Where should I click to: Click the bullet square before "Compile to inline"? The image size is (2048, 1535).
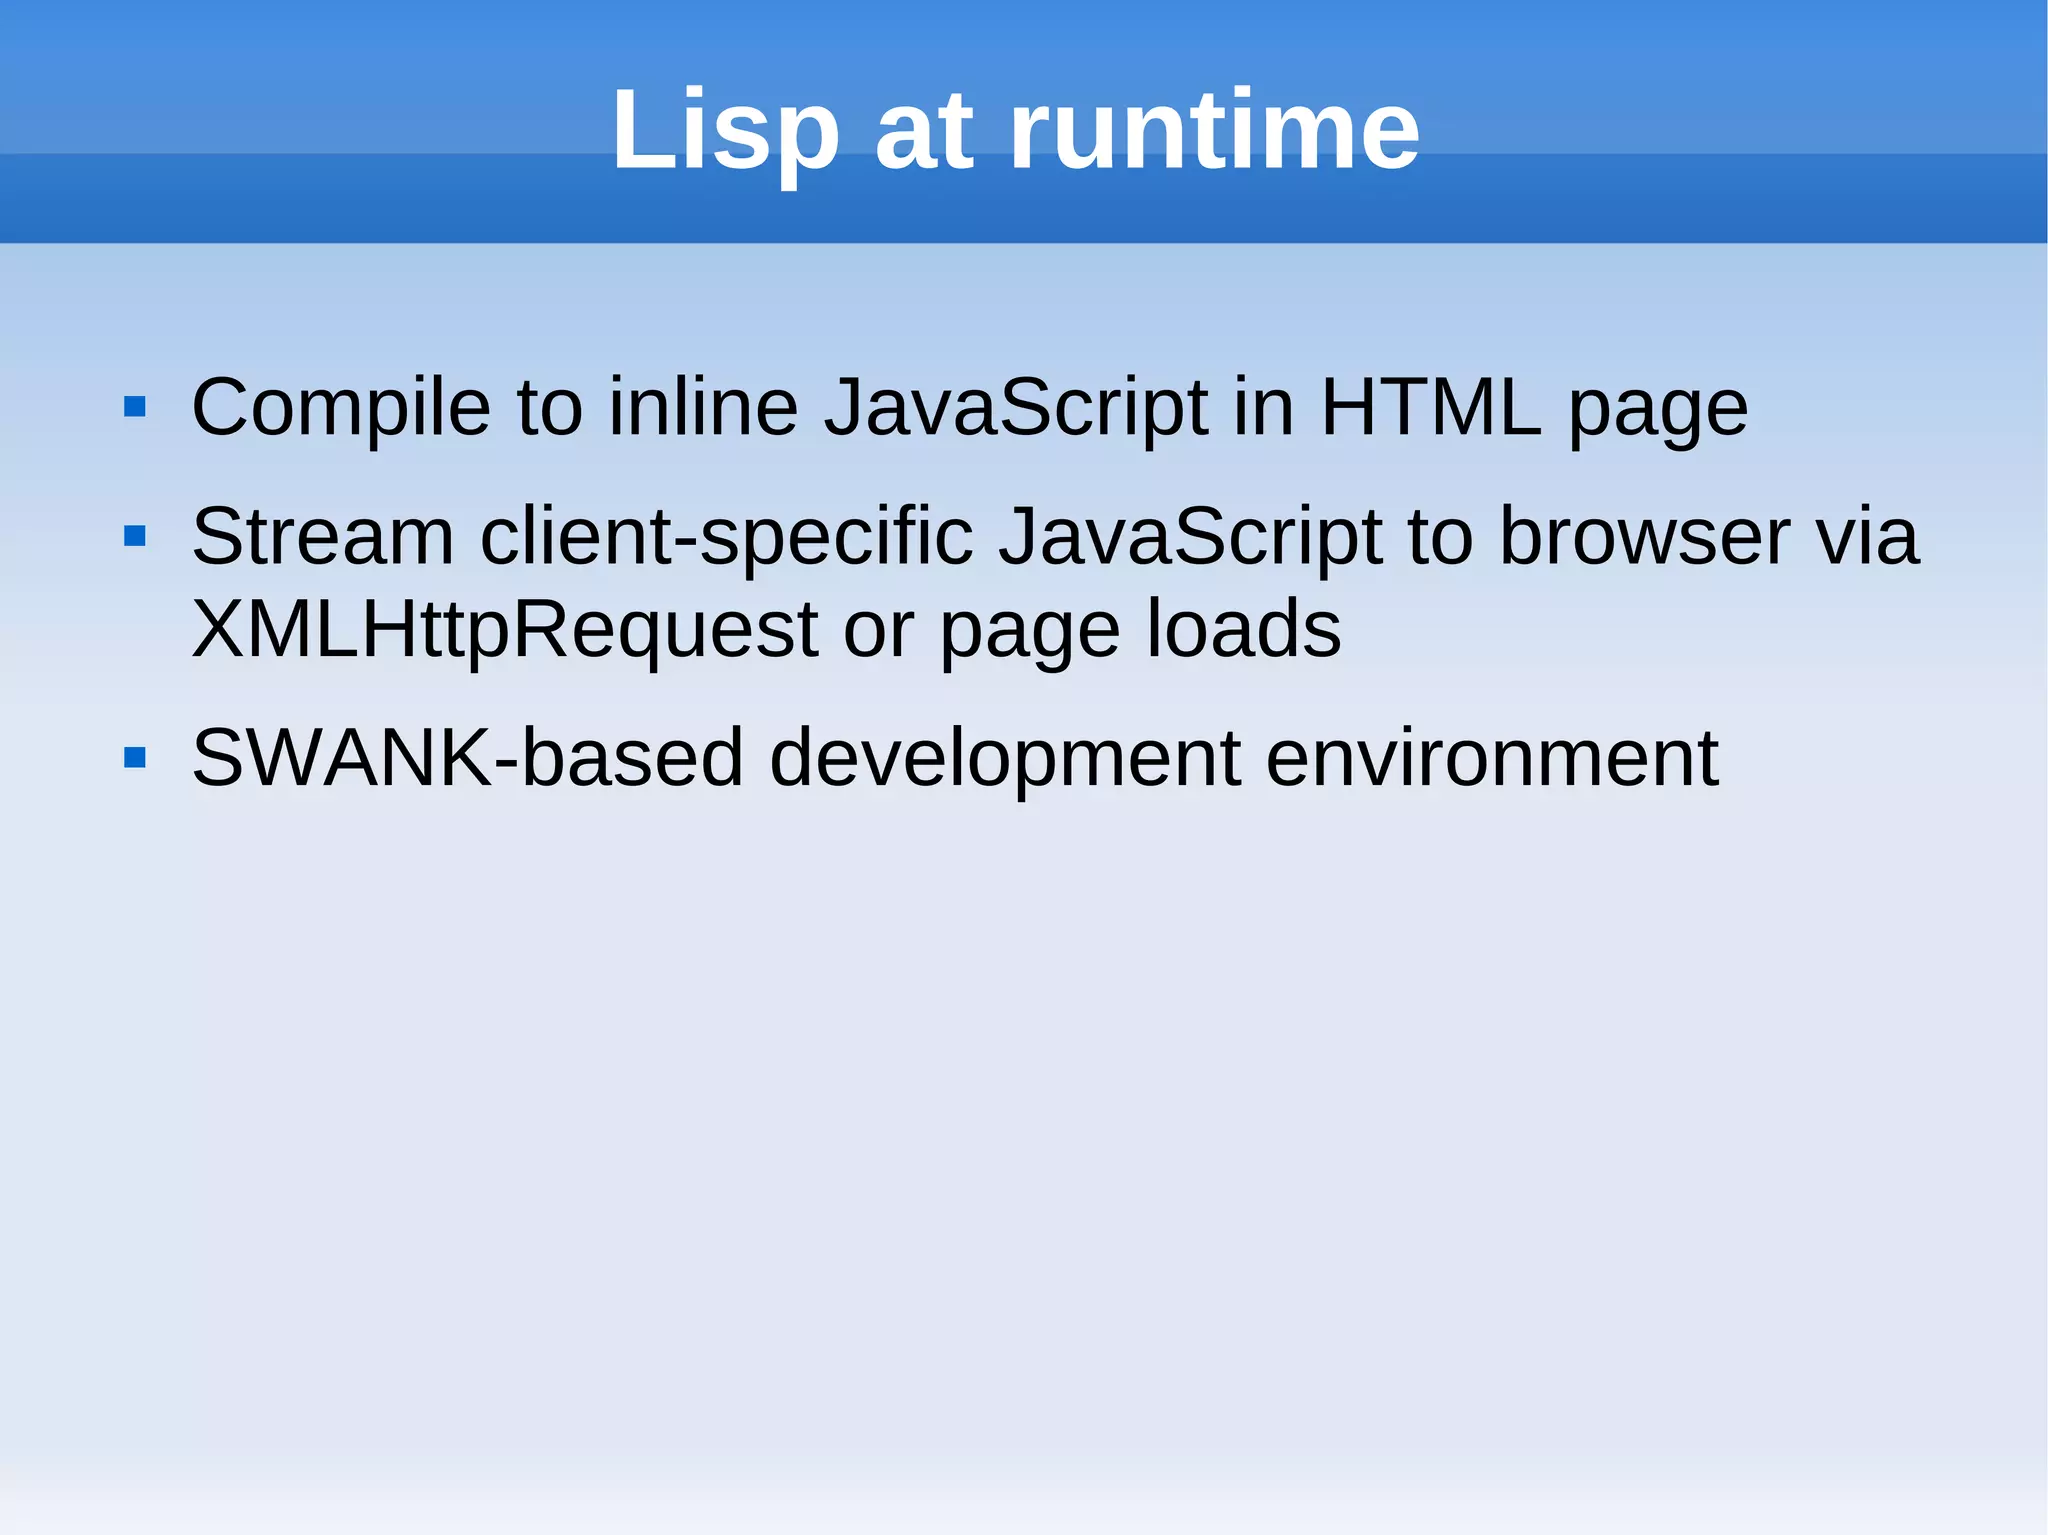[135, 407]
